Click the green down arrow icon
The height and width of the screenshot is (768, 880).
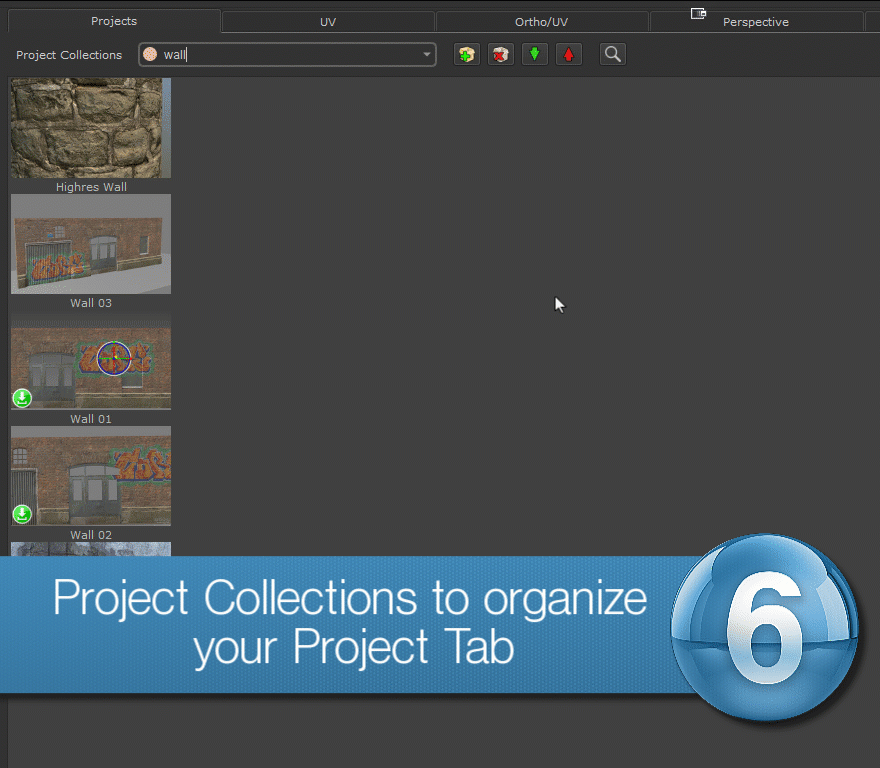tap(535, 55)
